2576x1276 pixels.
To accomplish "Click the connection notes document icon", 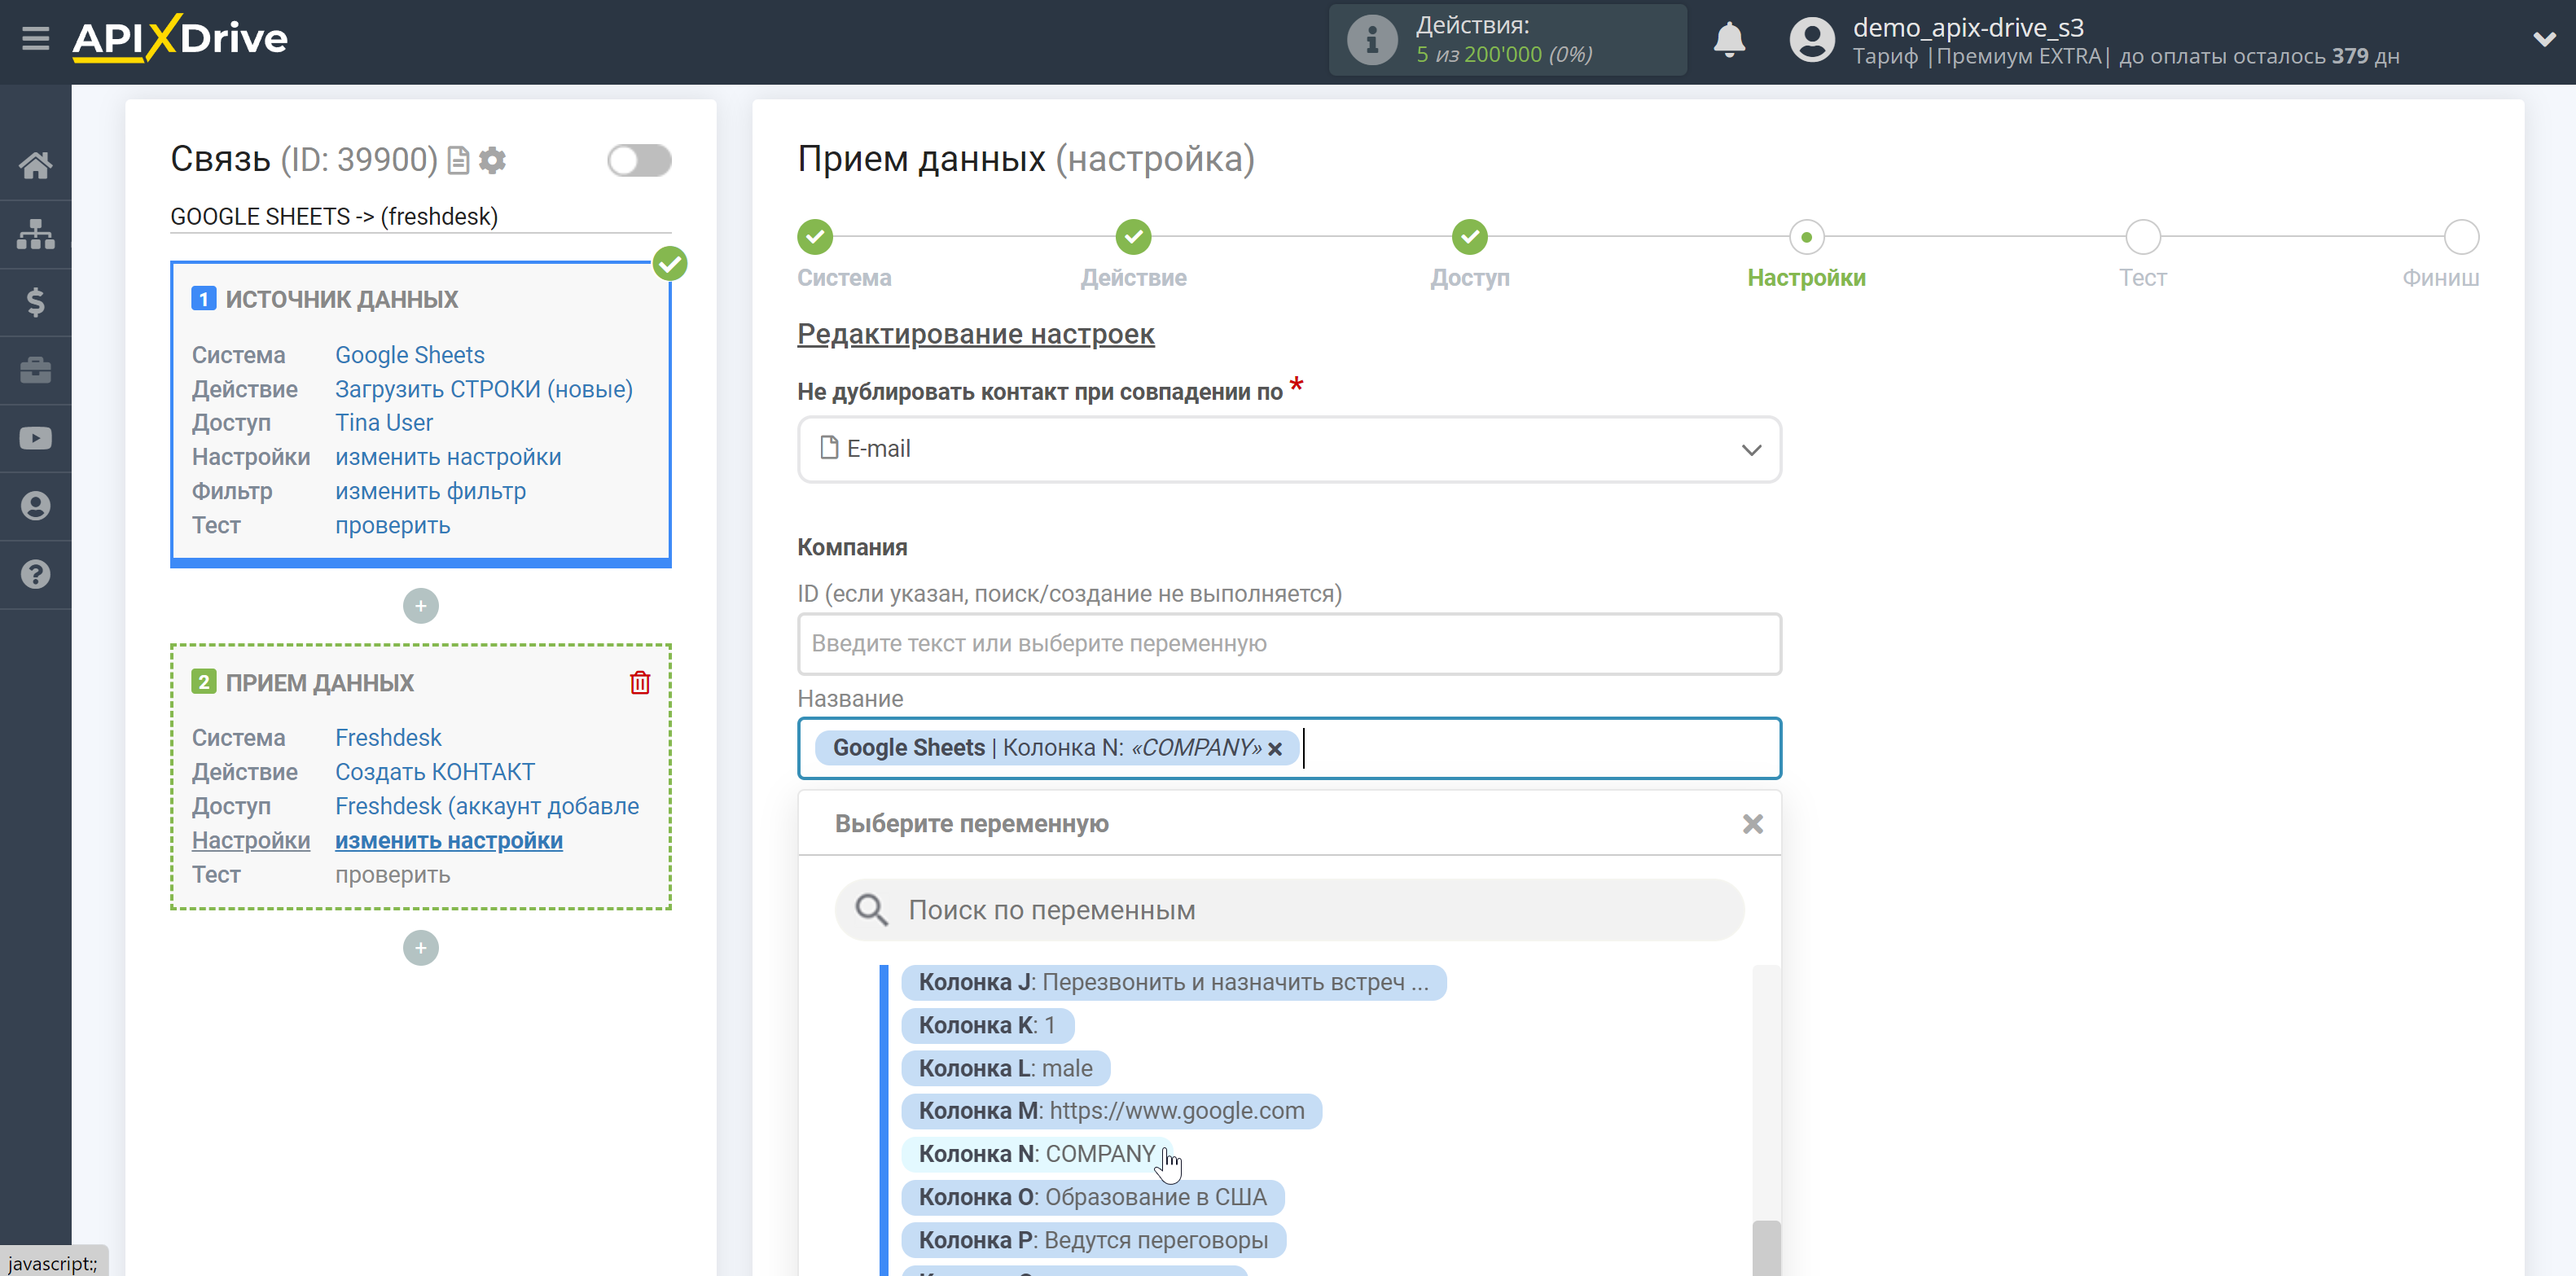I will [x=458, y=160].
